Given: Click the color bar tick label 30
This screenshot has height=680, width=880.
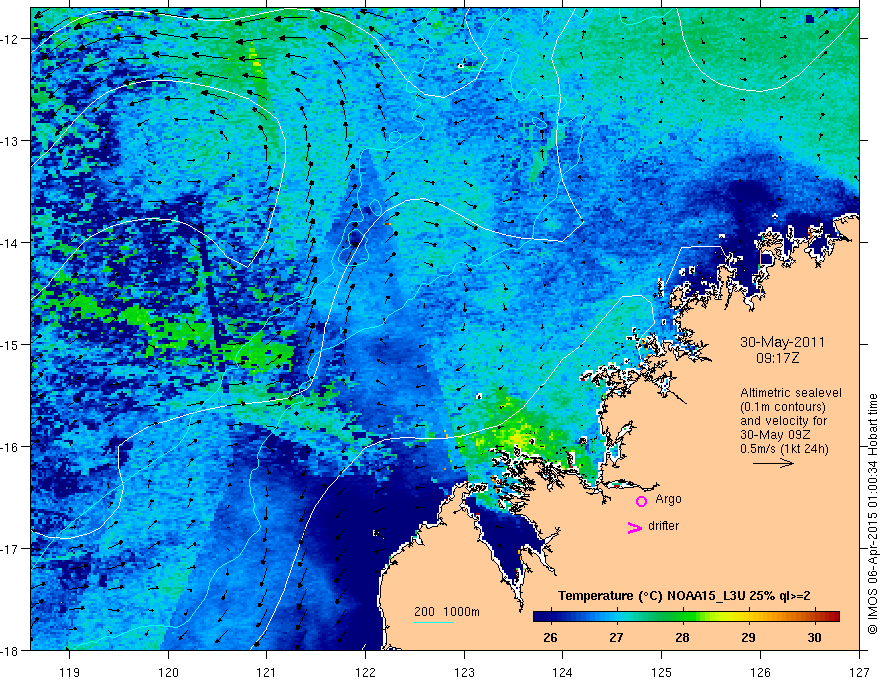Looking at the screenshot, I should click(x=814, y=637).
